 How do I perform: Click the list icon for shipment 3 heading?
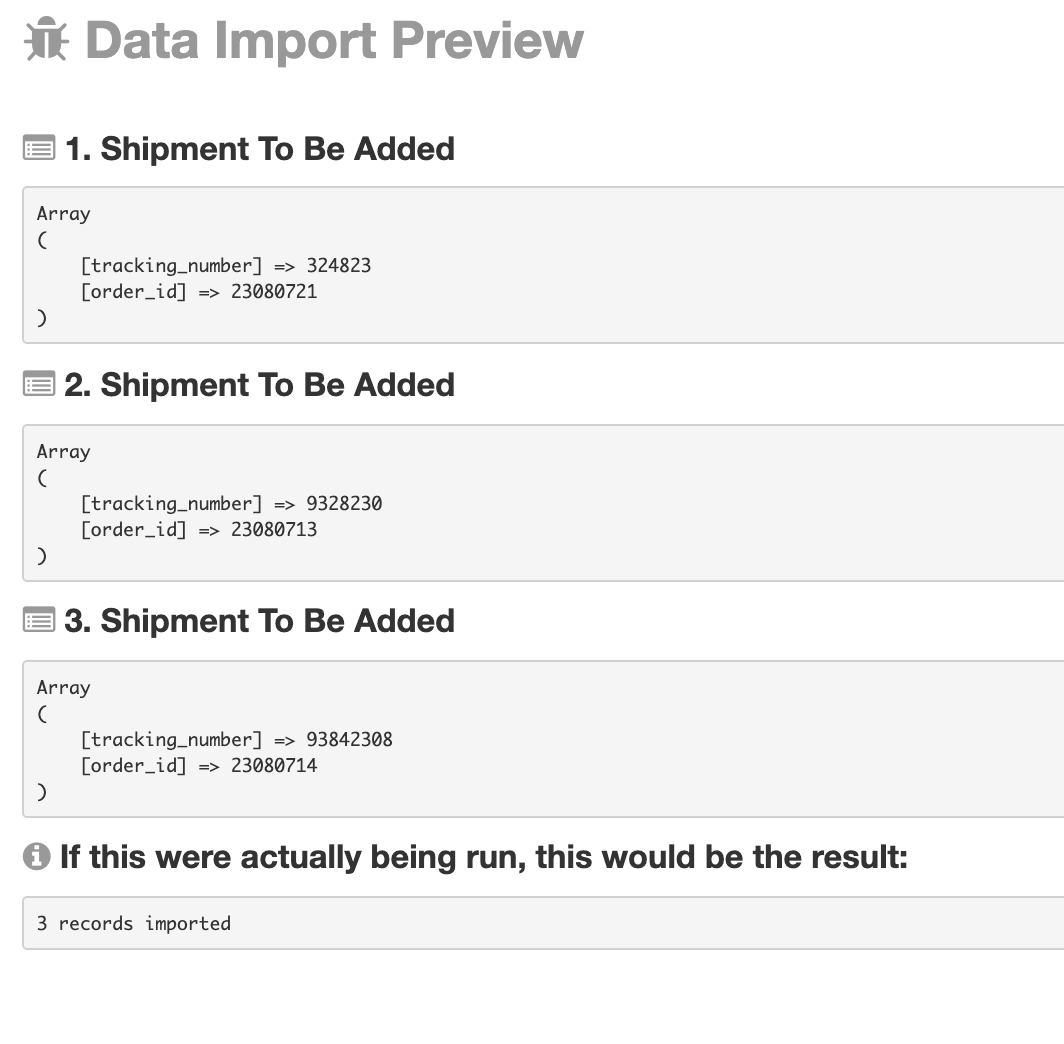click(x=39, y=619)
